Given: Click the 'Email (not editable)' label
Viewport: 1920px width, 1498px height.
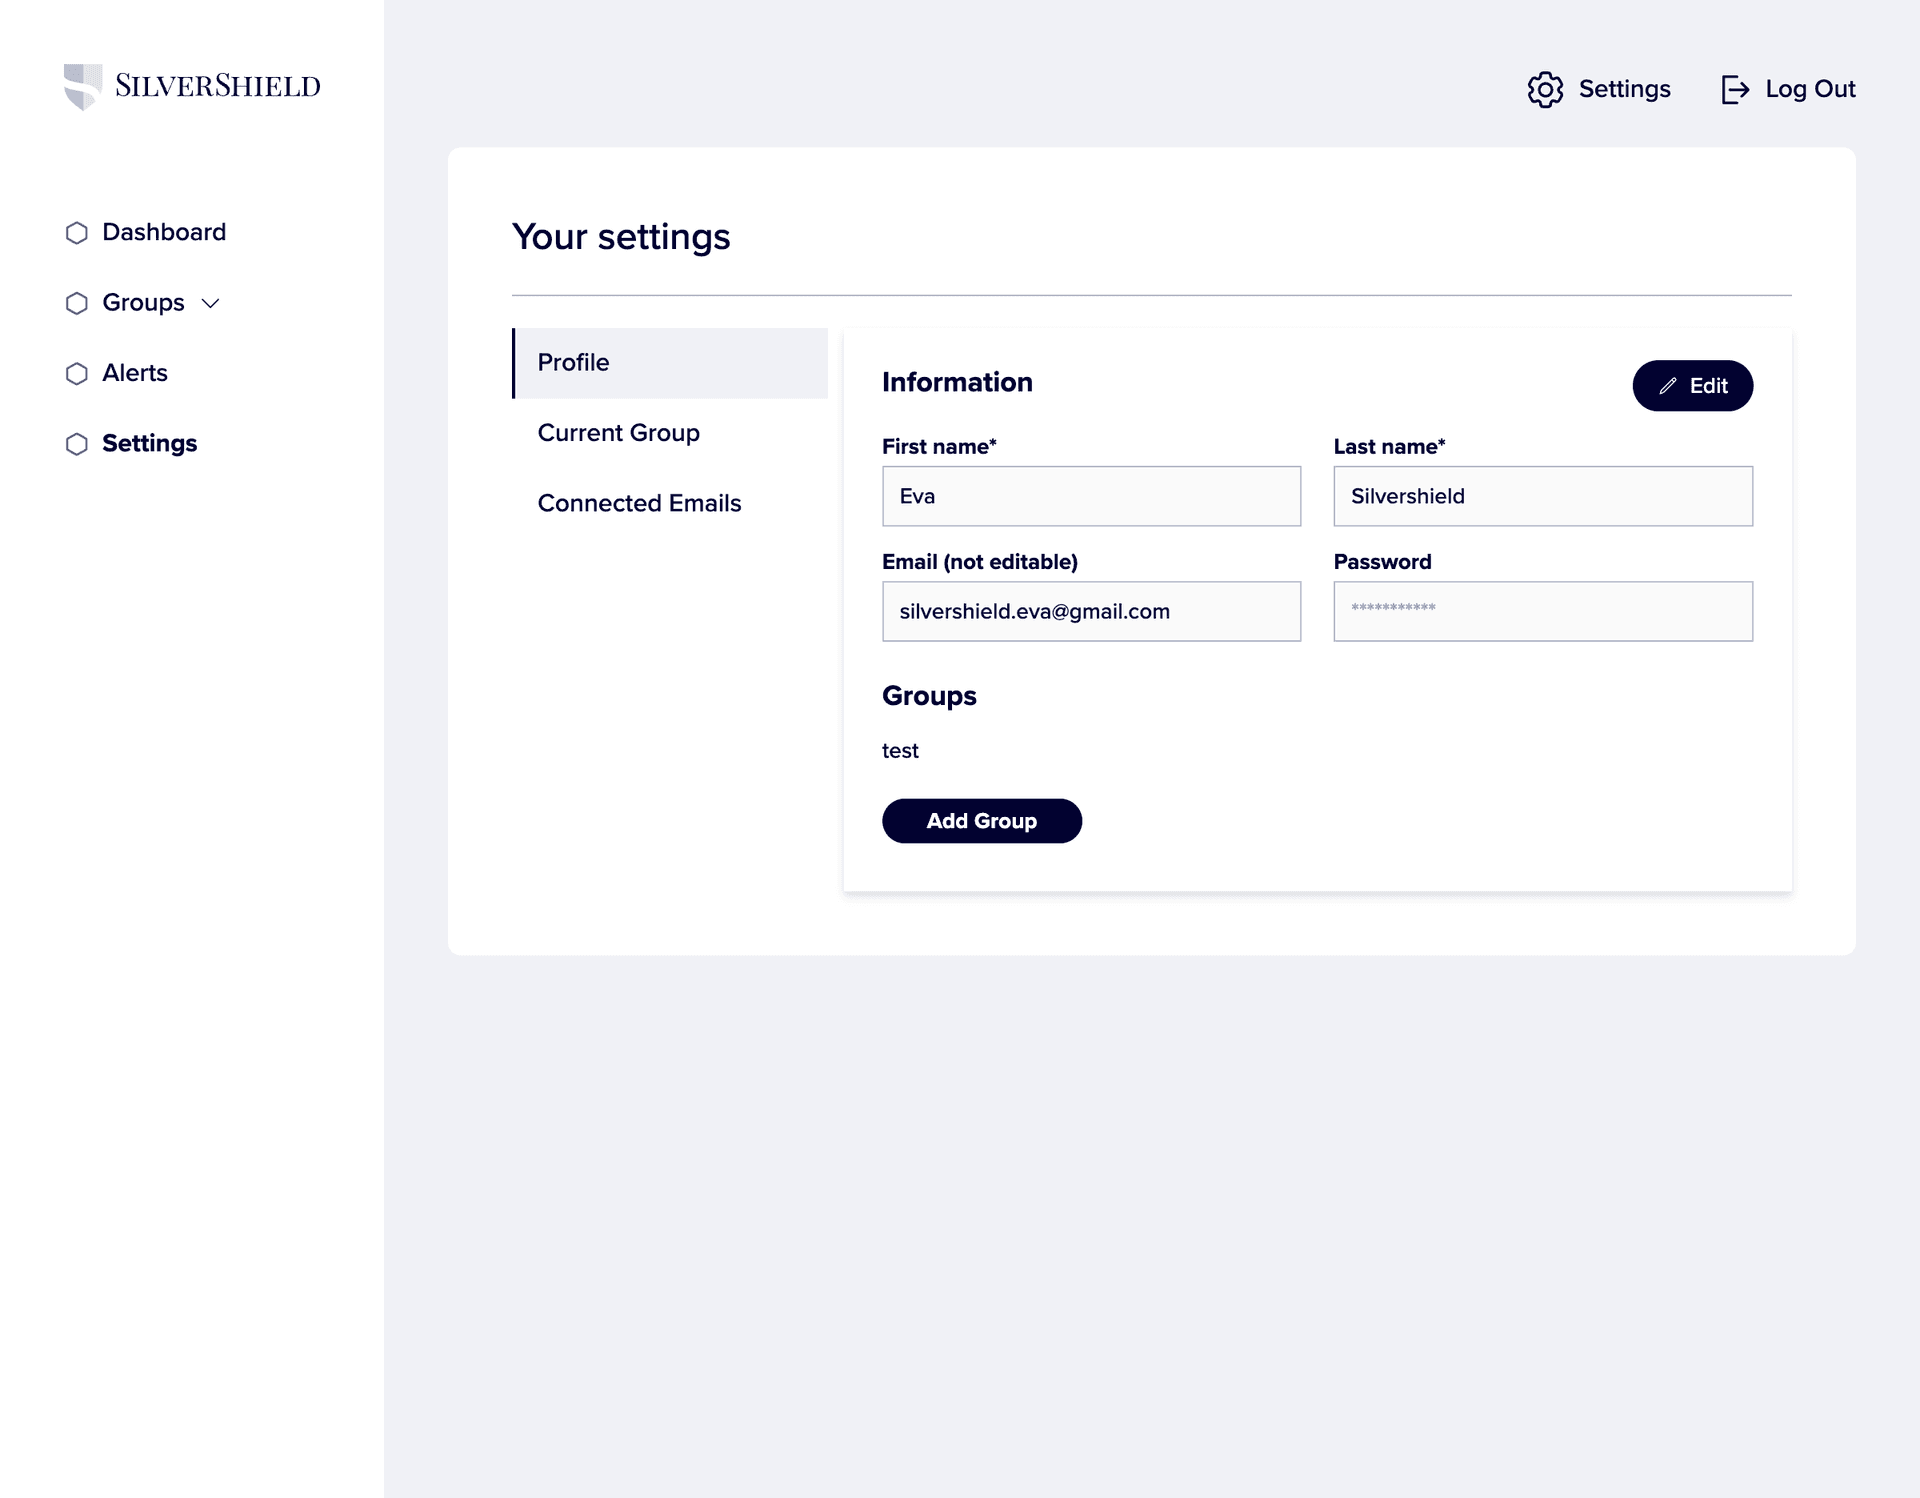Looking at the screenshot, I should coord(980,562).
